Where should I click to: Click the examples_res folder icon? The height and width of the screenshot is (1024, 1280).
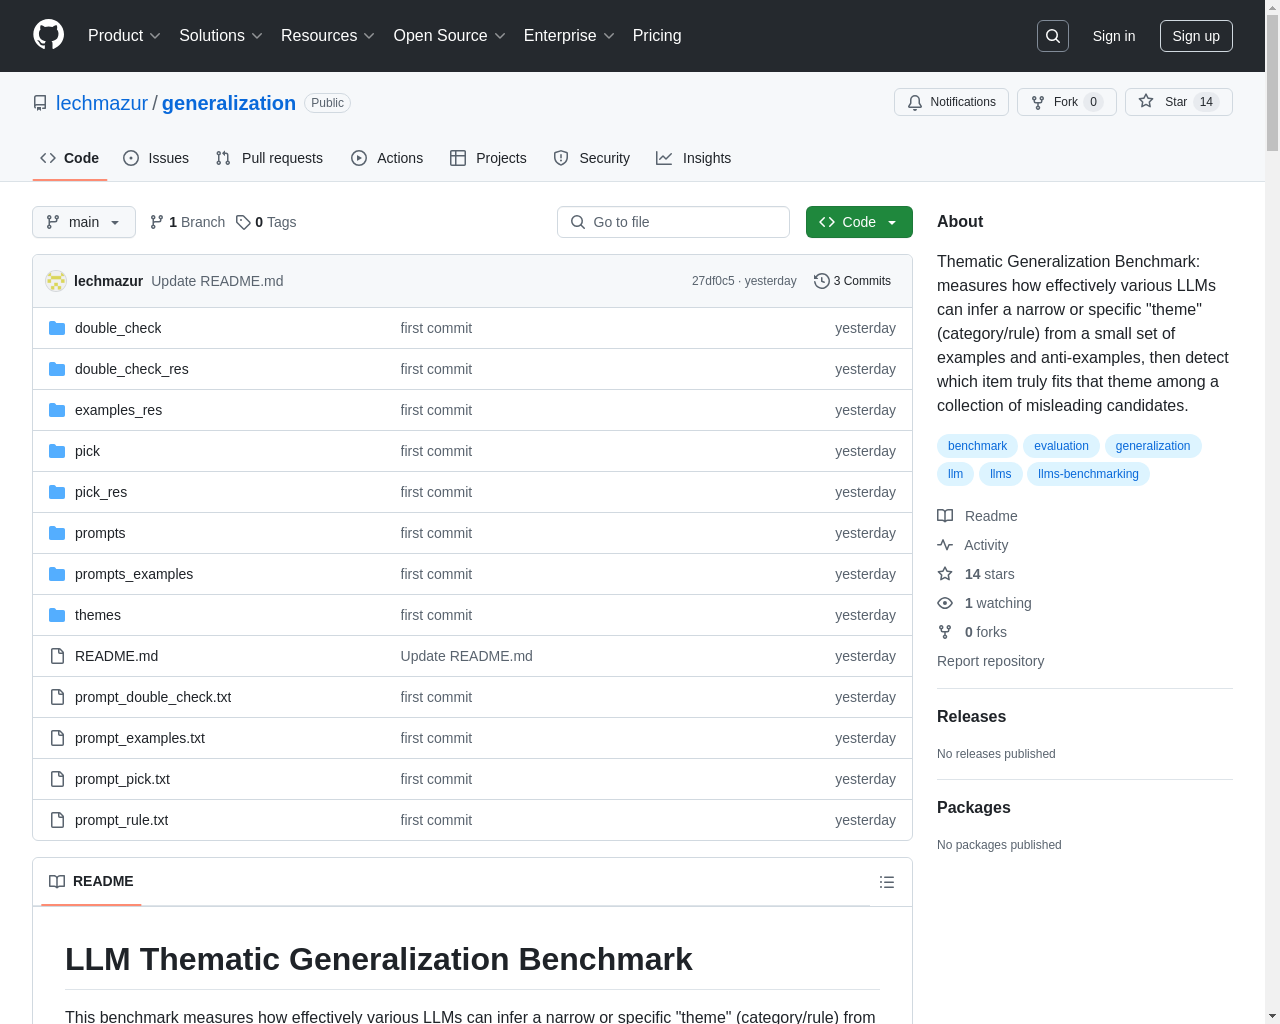coord(57,410)
